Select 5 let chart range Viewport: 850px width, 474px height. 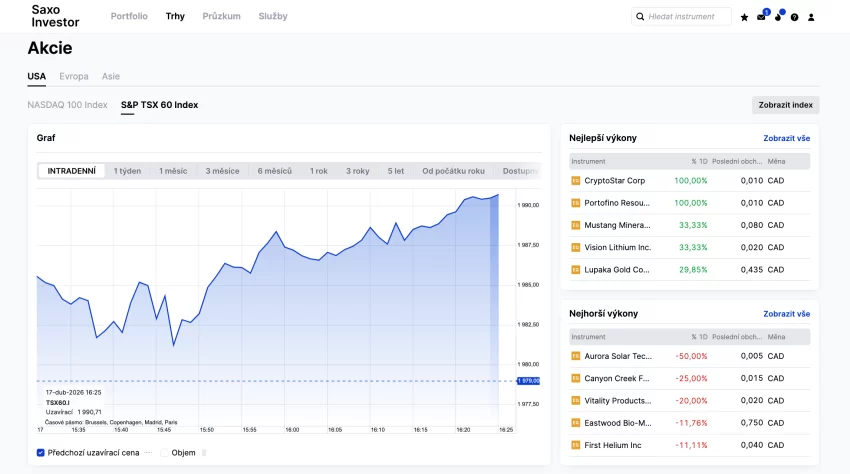point(396,171)
